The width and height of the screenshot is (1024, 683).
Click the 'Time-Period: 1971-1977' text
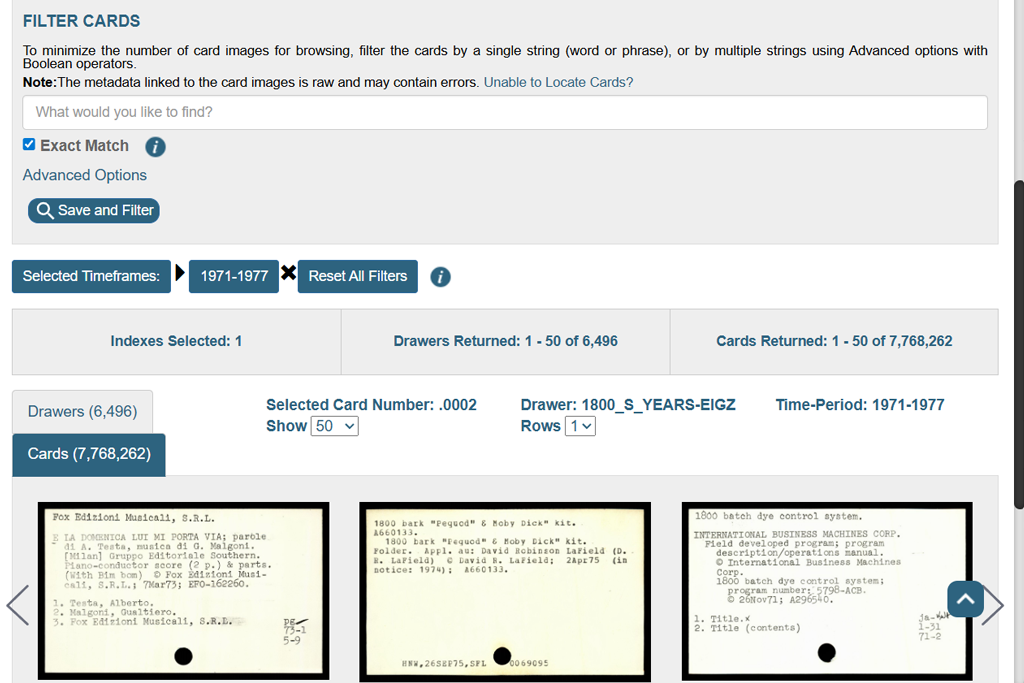coord(859,405)
